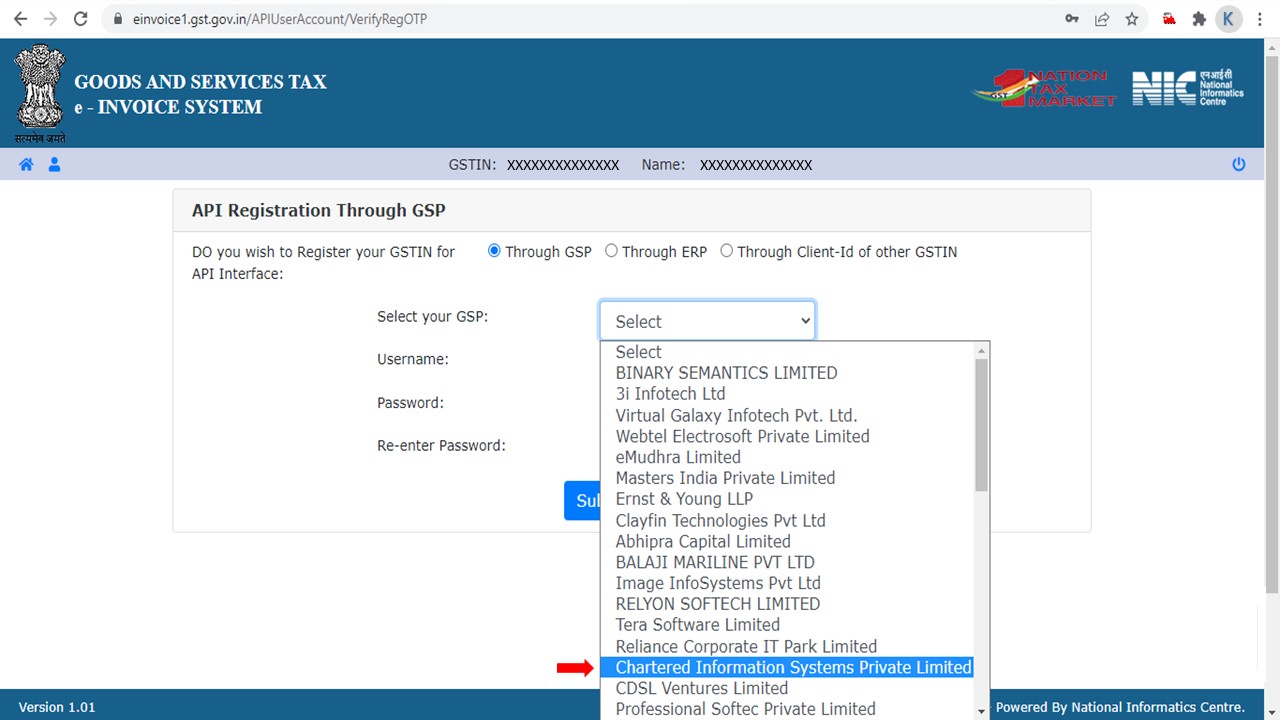
Task: Click the share page icon
Action: (x=1102, y=19)
